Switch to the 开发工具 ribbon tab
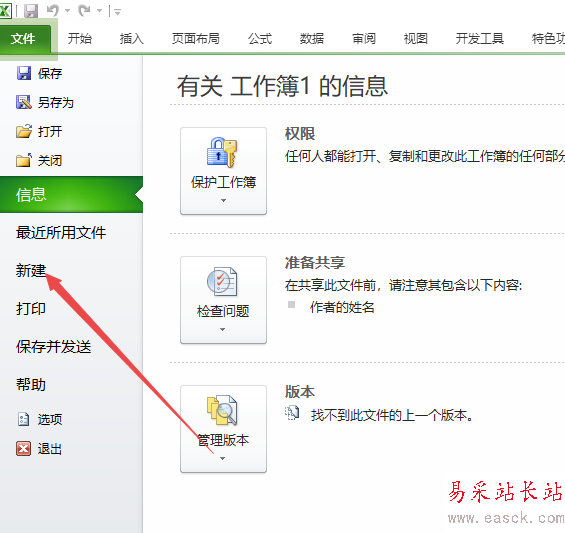Image resolution: width=565 pixels, height=533 pixels. pos(480,38)
